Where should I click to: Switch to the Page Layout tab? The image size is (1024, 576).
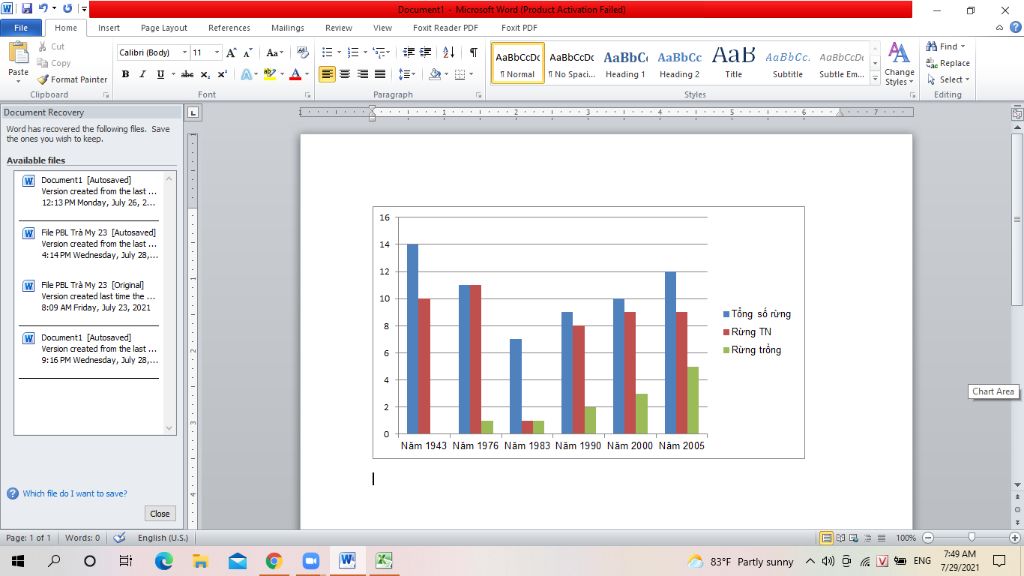[x=164, y=27]
